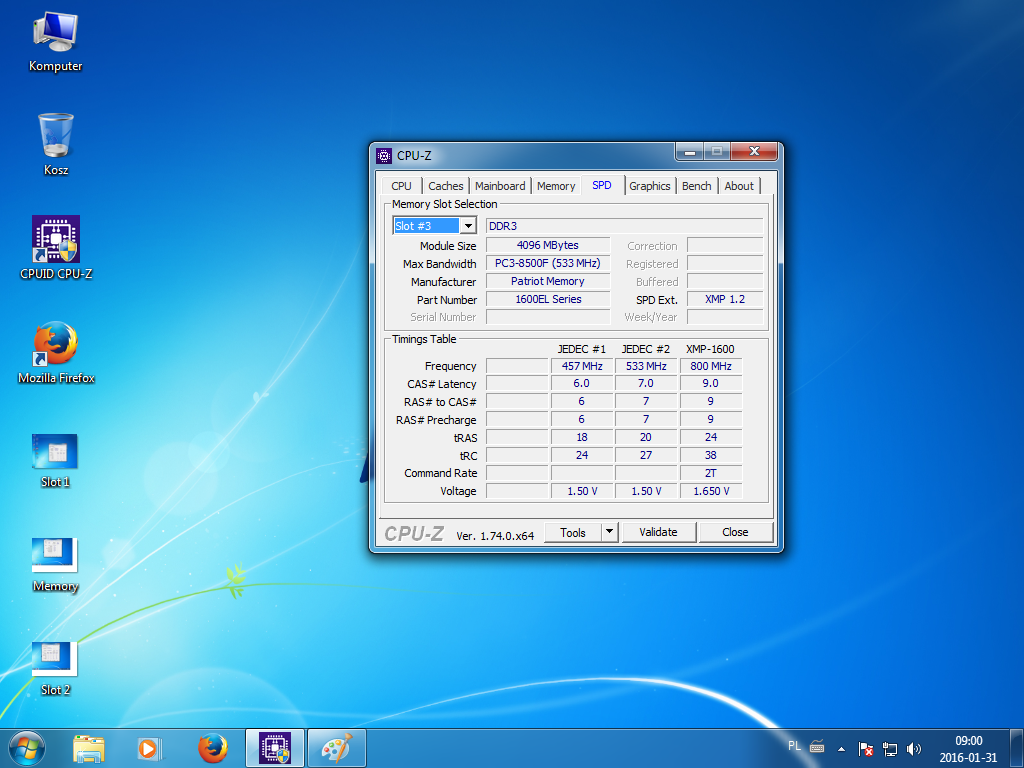Open the Slot 1 image file on the desktop
This screenshot has width=1024, height=768.
click(x=55, y=452)
